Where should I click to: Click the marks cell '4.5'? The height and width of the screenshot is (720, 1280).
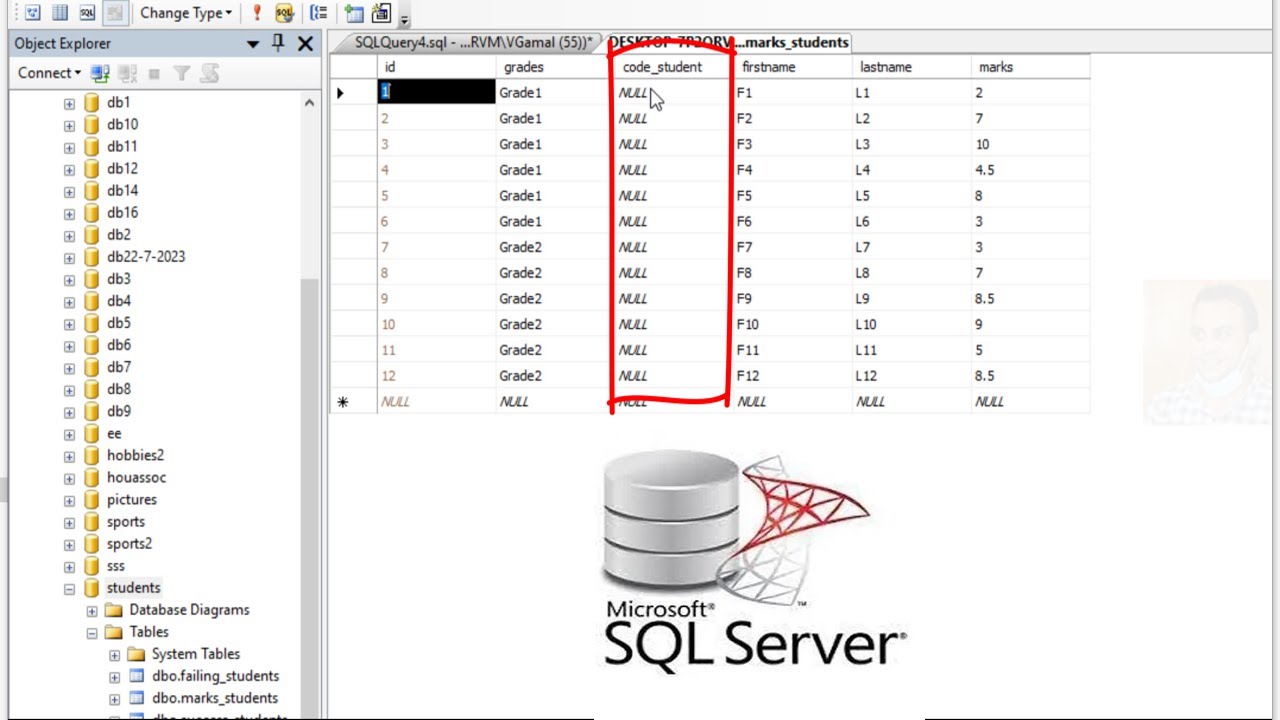[x=1030, y=170]
